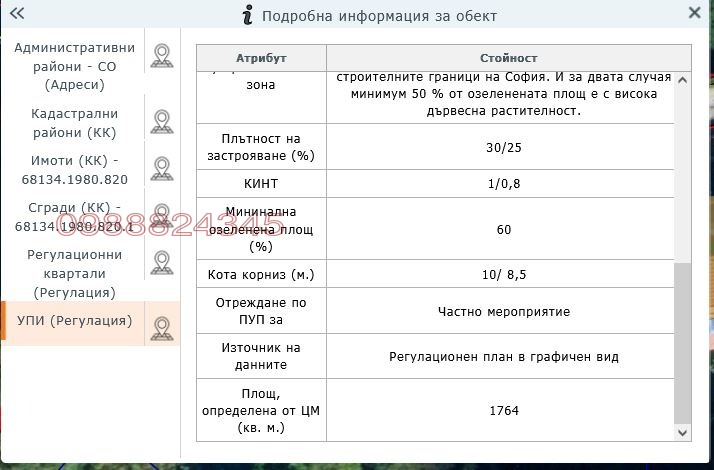Select the УПИ (Регулация) tab
The height and width of the screenshot is (470, 714).
[75, 321]
